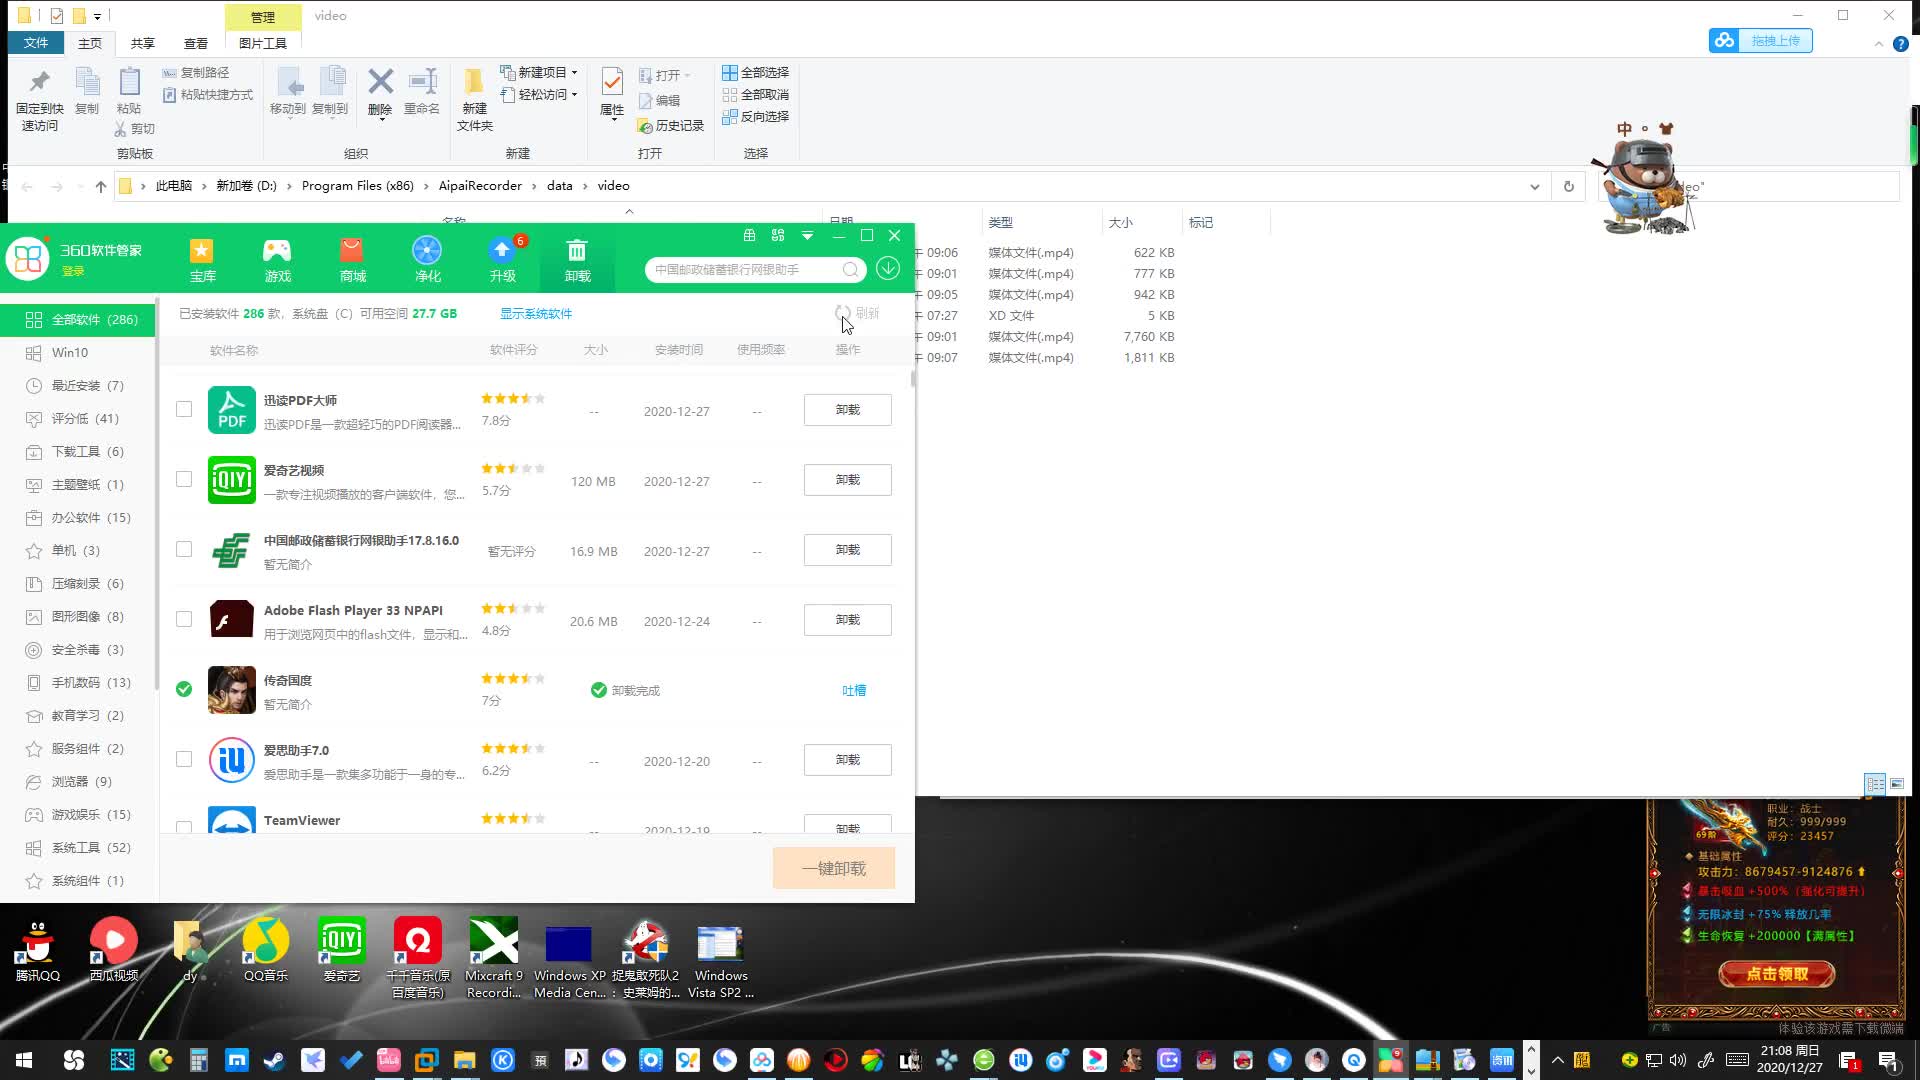Viewport: 1920px width, 1080px height.
Task: Click the skin icon next to the gift
Action: [x=778, y=236]
